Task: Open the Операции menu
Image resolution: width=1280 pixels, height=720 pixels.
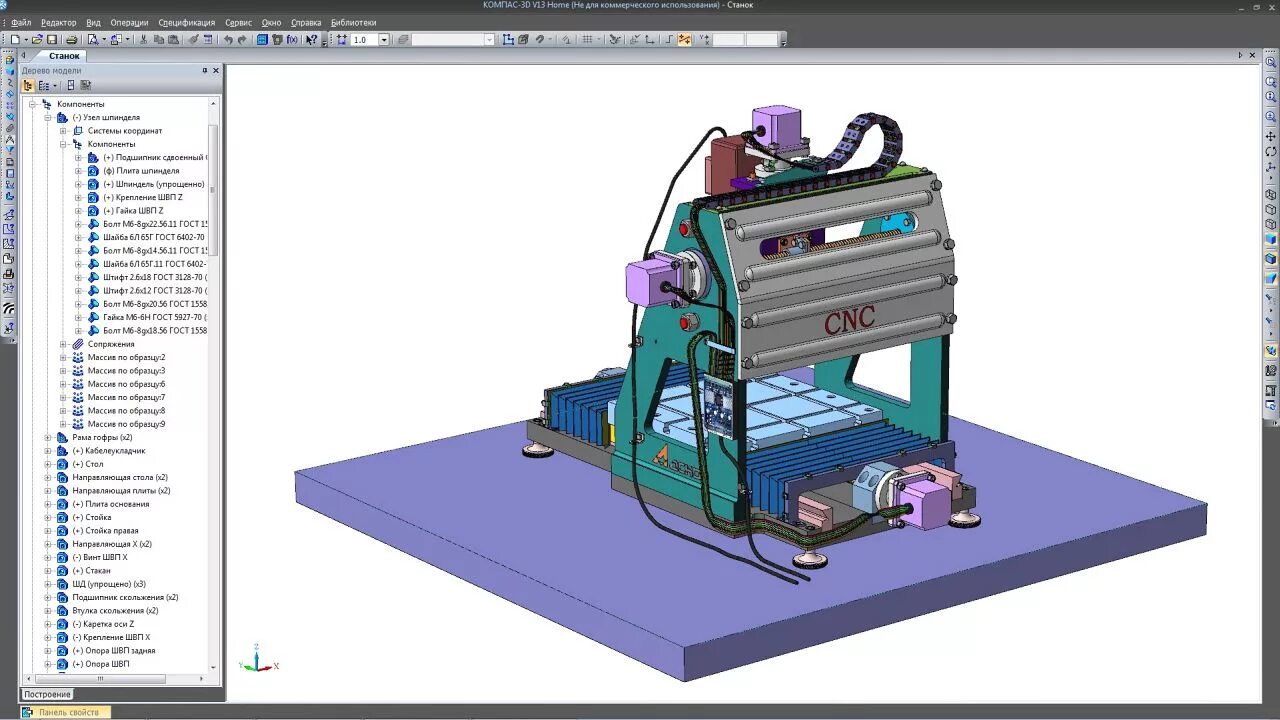Action: [129, 22]
